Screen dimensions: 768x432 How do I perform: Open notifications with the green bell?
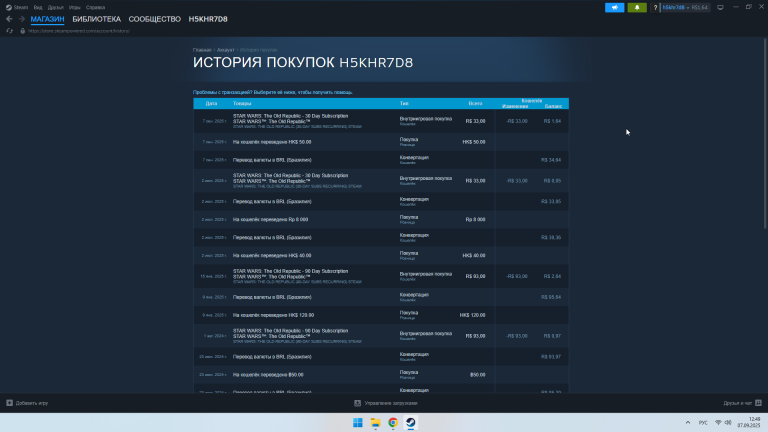click(x=637, y=7)
